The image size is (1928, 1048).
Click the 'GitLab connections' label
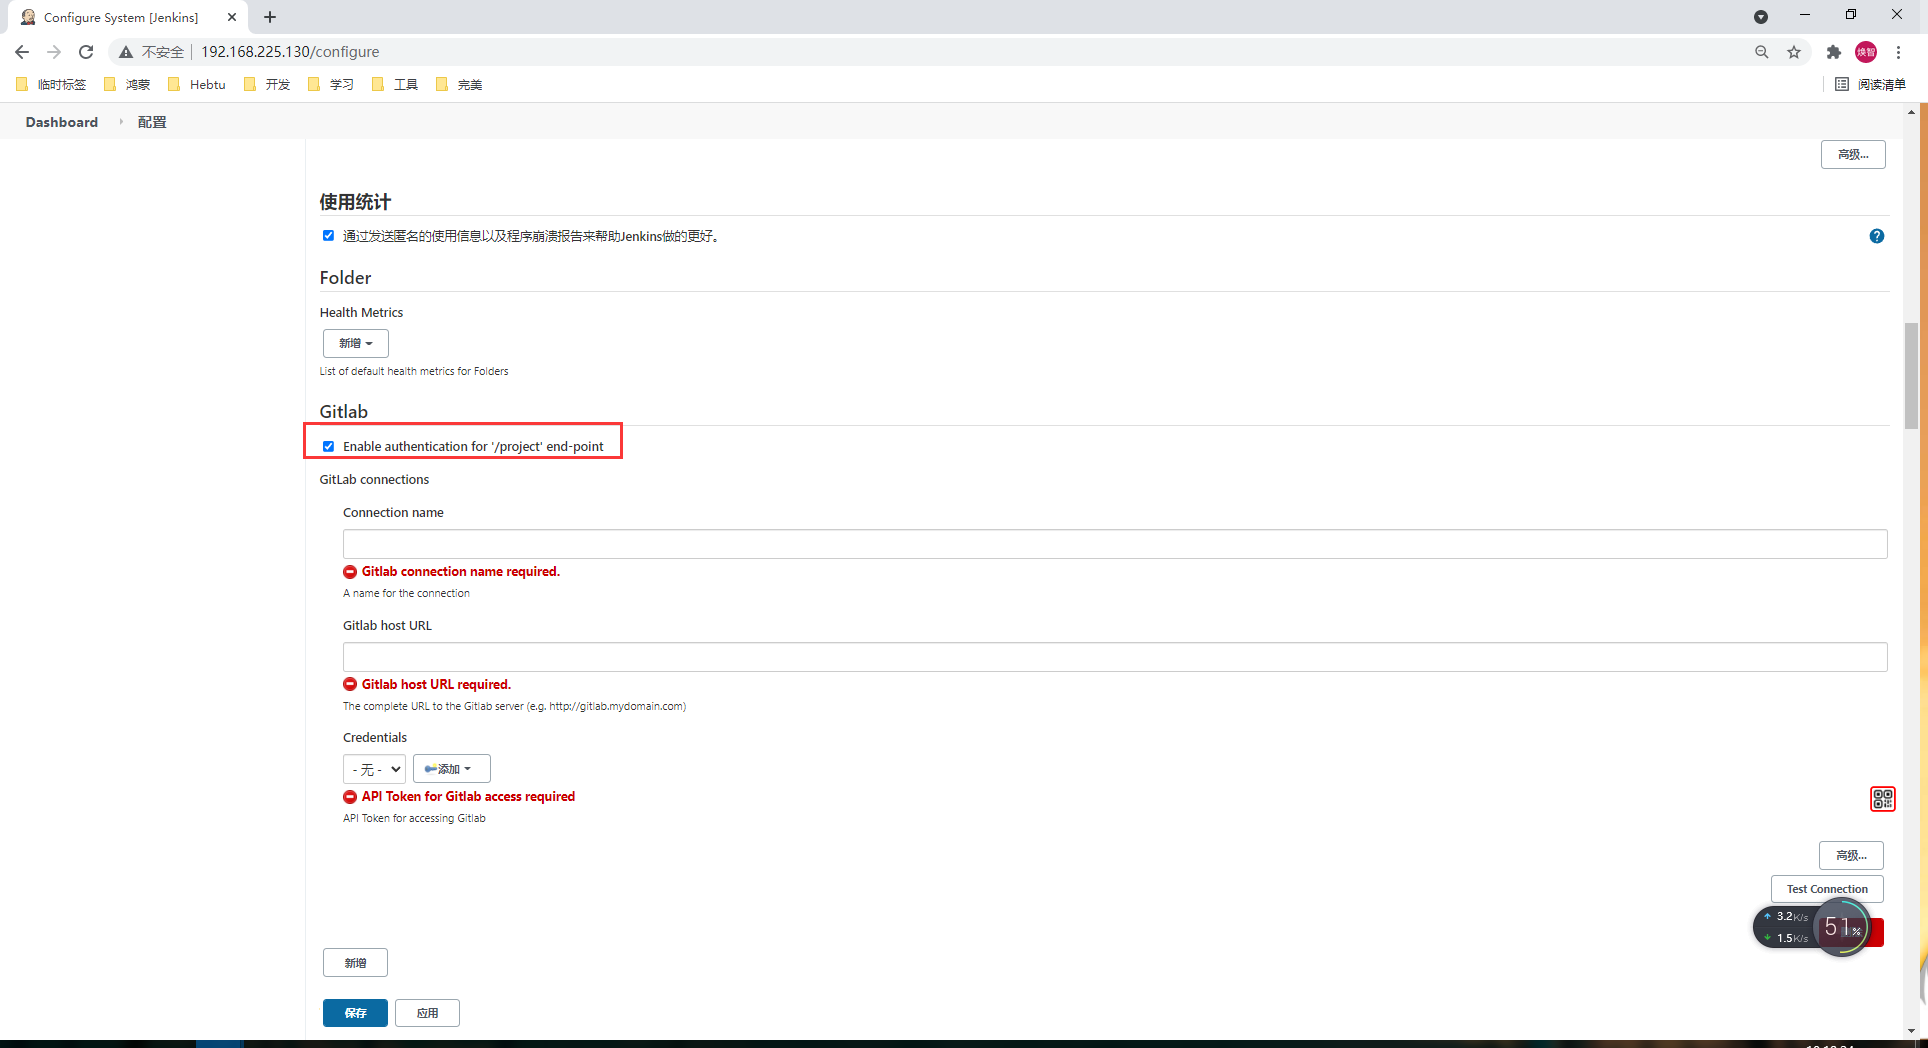pyautogui.click(x=374, y=480)
